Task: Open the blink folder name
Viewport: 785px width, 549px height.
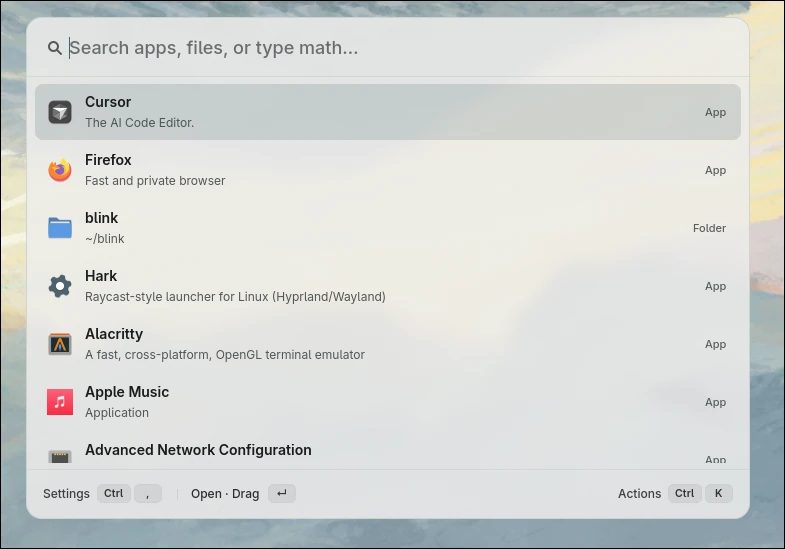Action: click(x=102, y=218)
